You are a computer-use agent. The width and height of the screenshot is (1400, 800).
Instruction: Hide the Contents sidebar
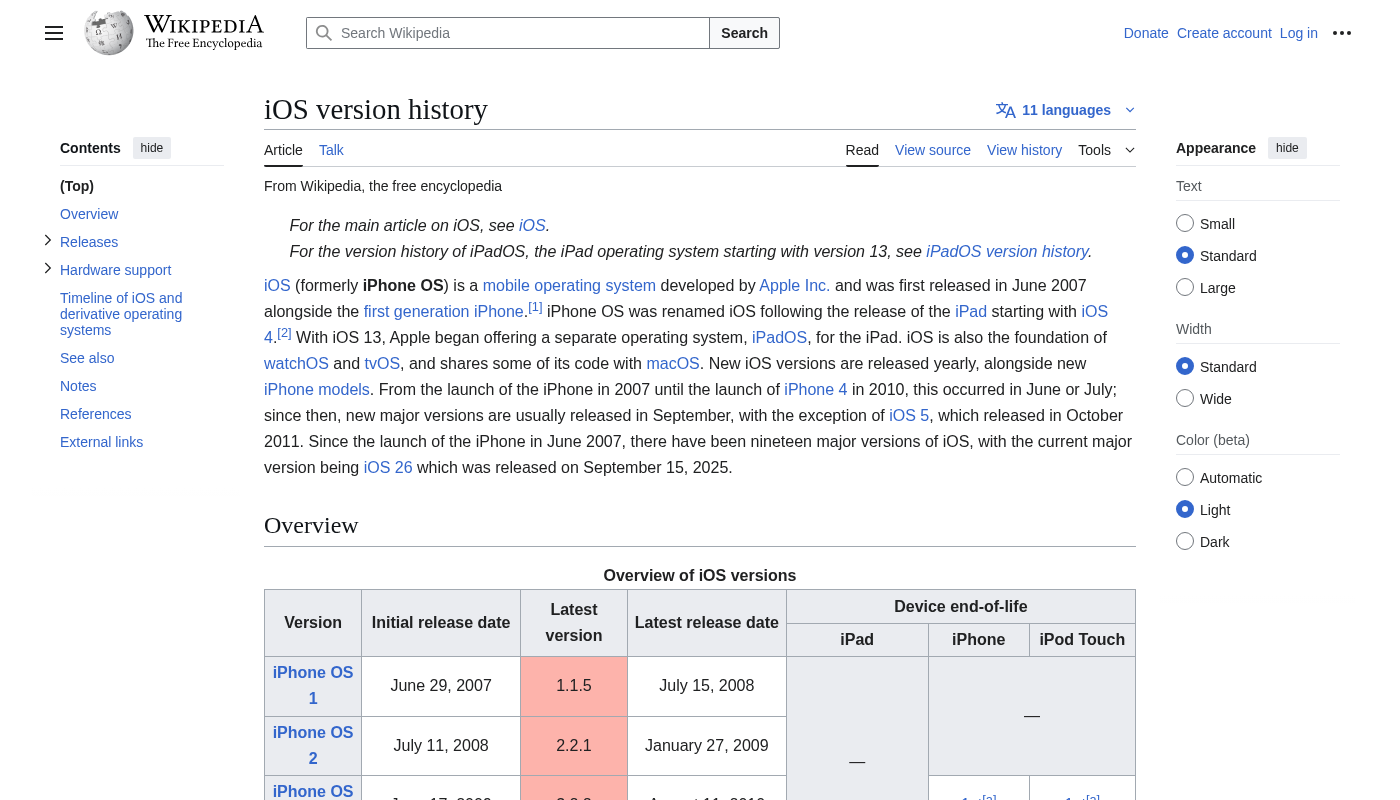point(152,148)
